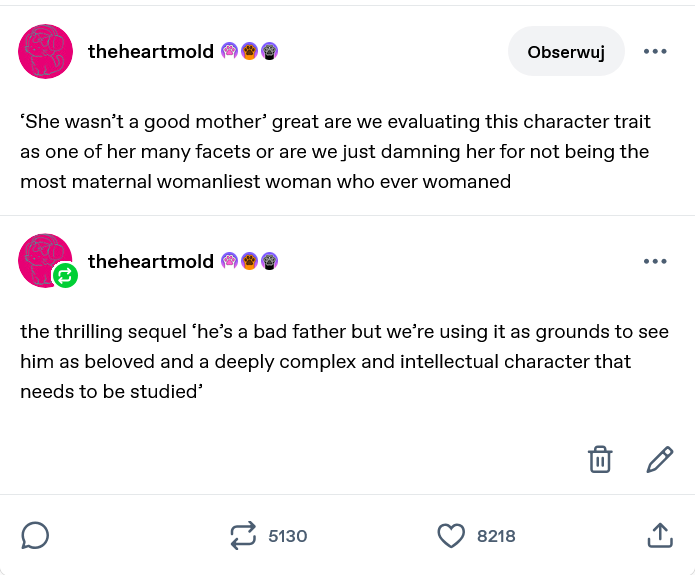695x575 pixels.
Task: Share the post using the upload arrow icon
Action: pos(660,536)
